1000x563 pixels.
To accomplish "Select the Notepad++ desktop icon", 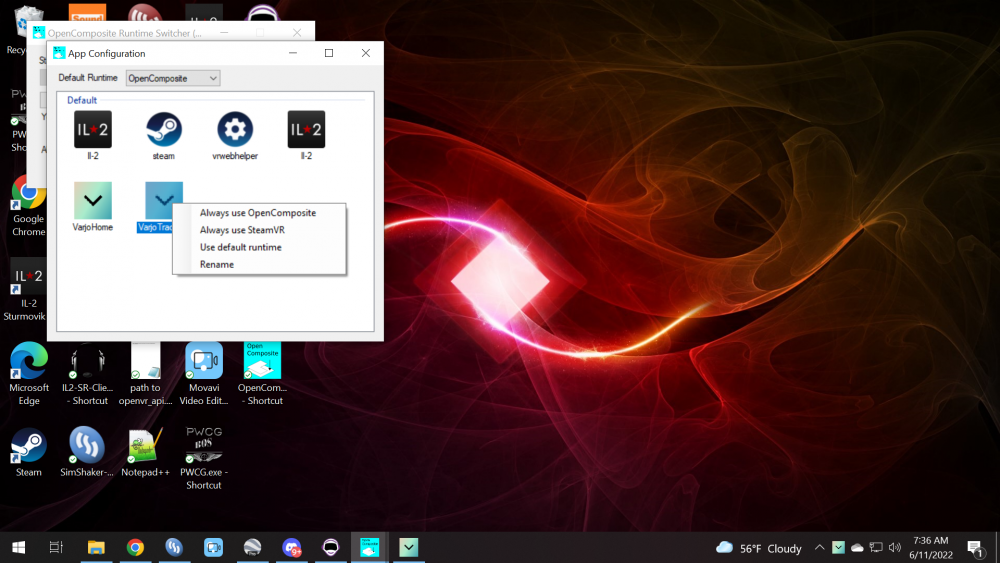I will (146, 447).
